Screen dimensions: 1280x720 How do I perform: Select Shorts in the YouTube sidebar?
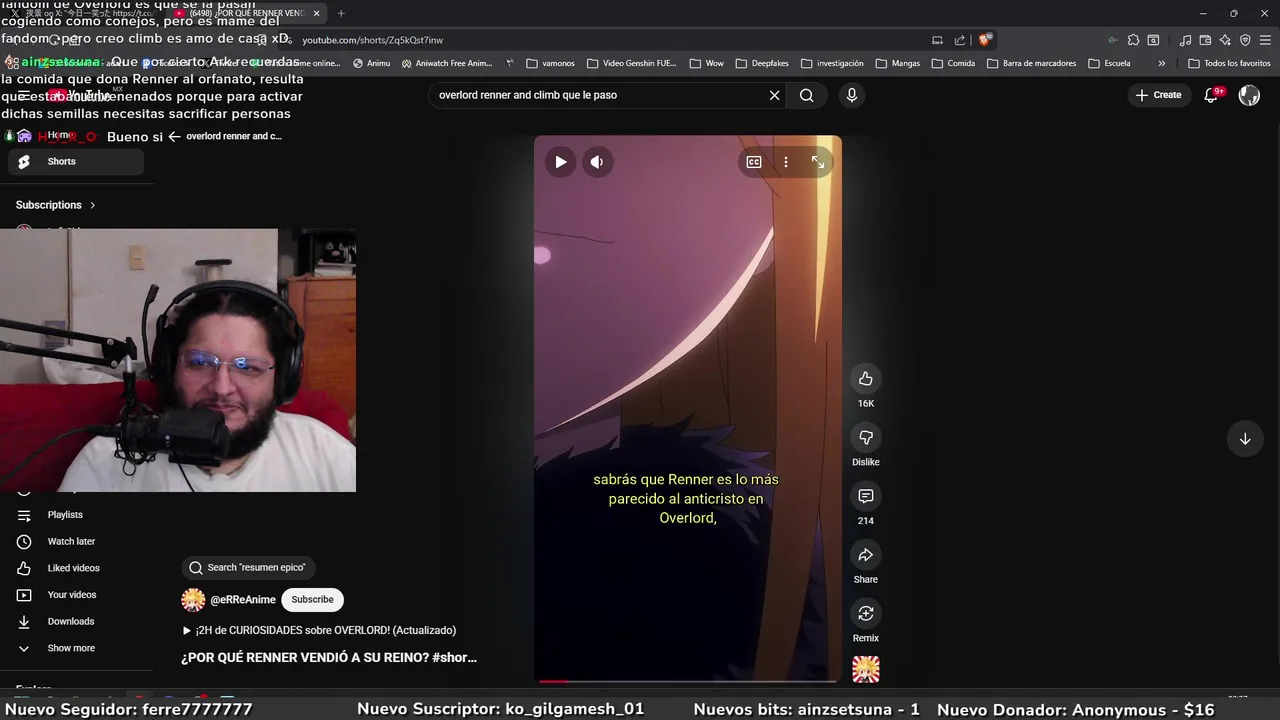[76, 161]
